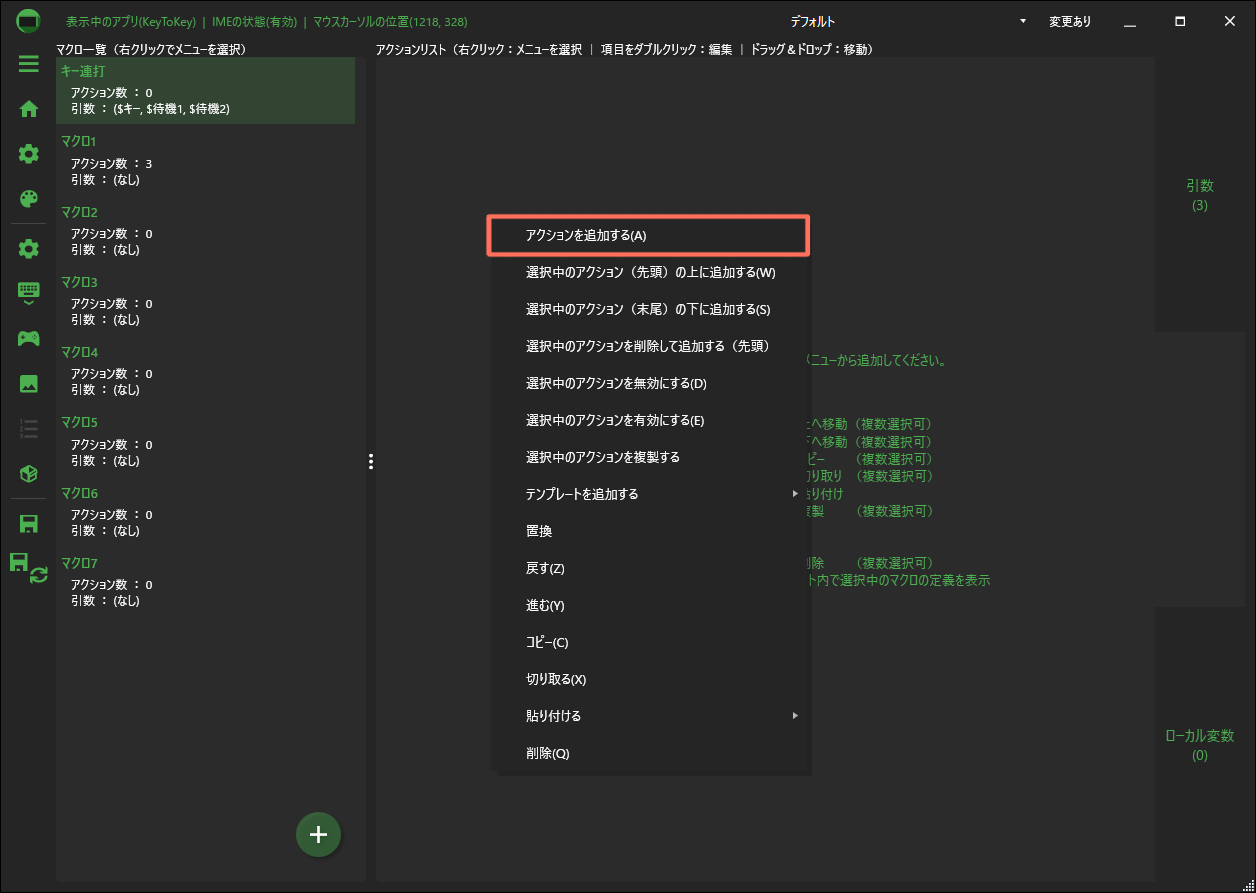
Task: Open the numbered list icon
Action: click(29, 429)
